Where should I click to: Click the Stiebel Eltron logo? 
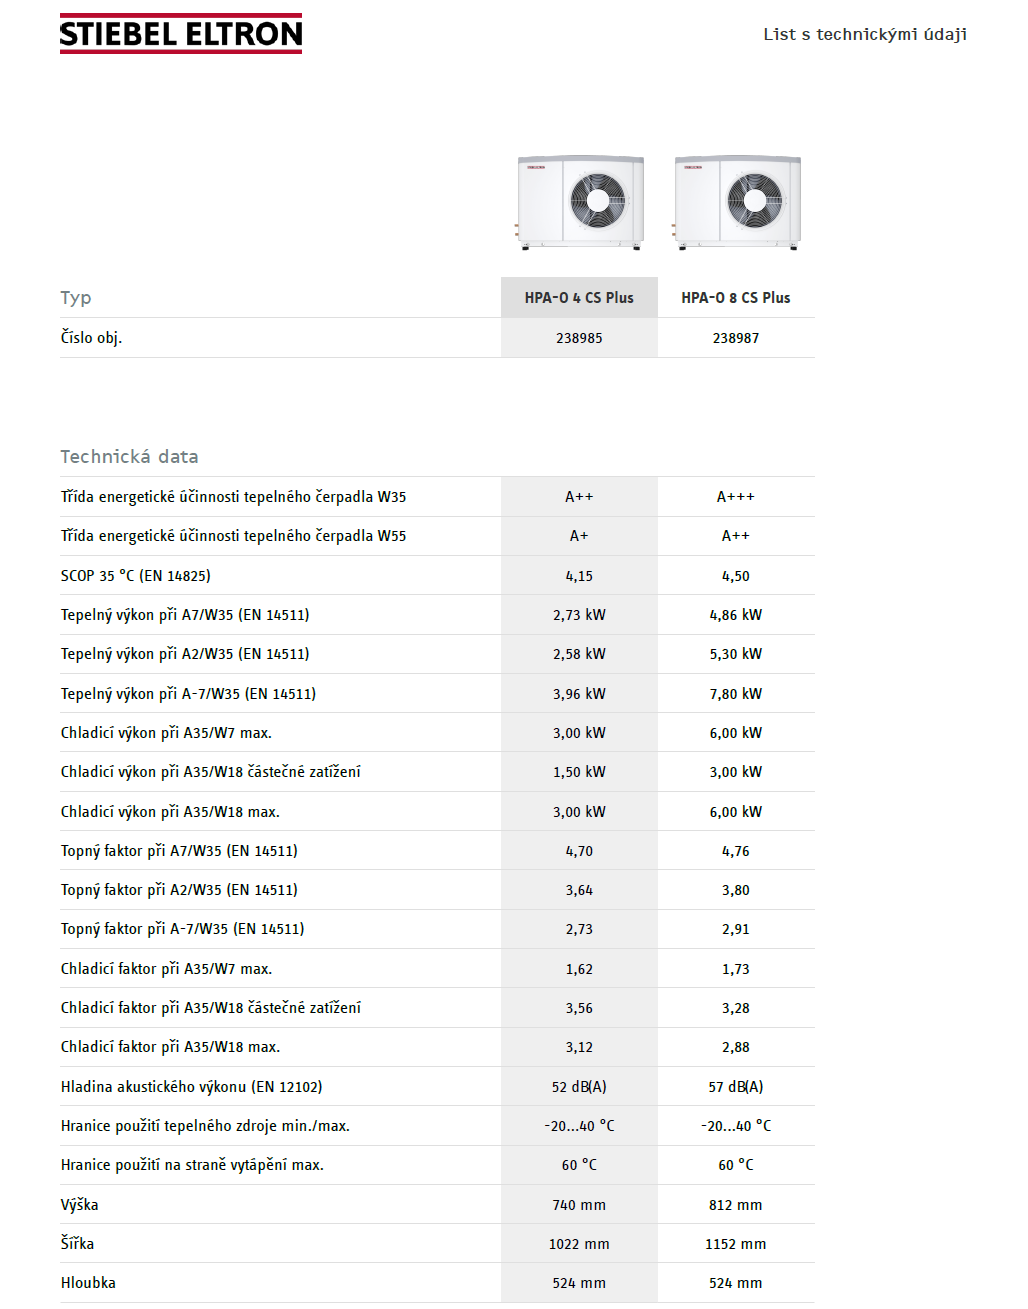tap(181, 34)
